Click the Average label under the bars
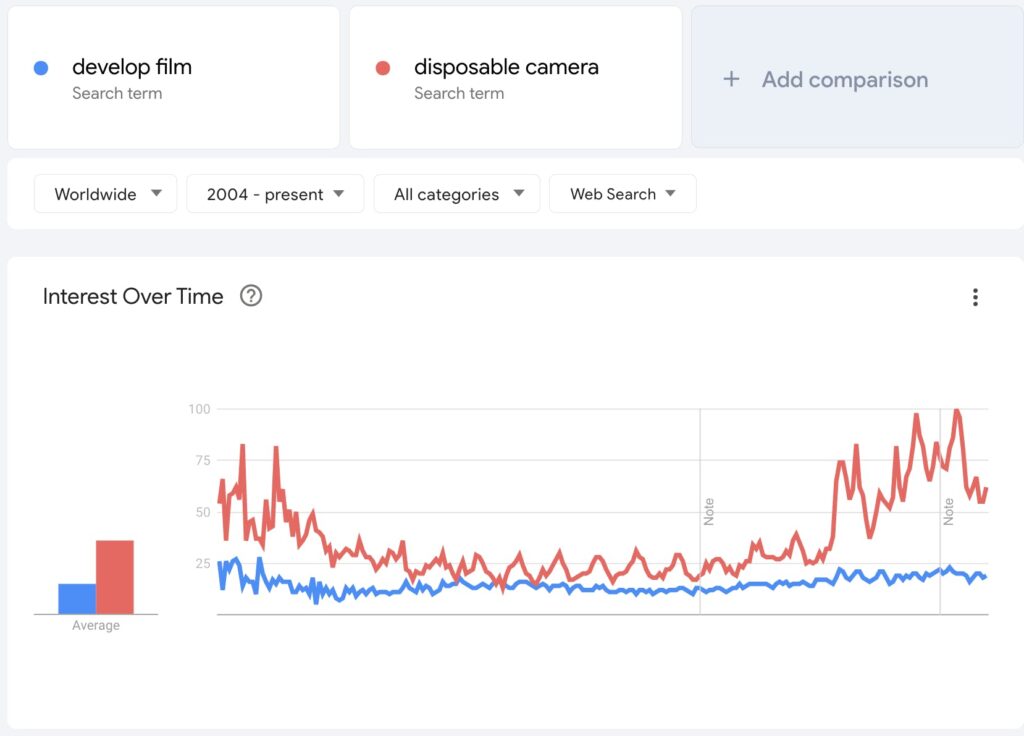 (x=96, y=626)
